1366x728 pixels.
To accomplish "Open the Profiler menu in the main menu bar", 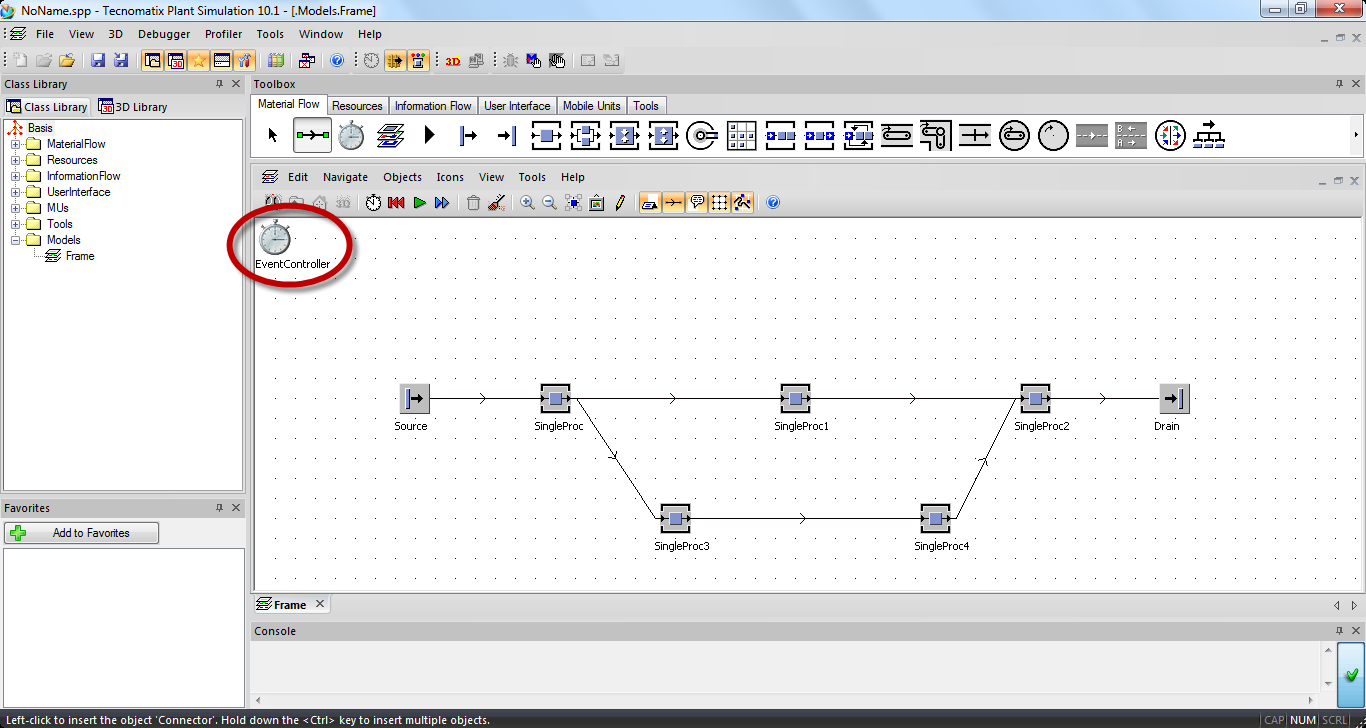I will coord(224,34).
